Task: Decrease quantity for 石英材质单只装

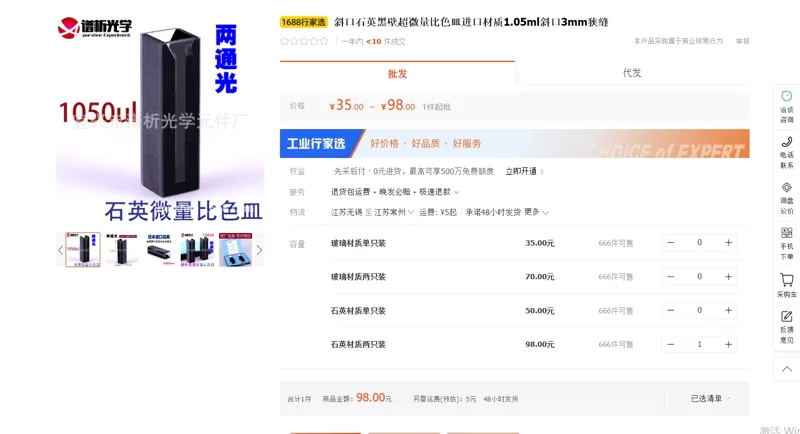Action: click(x=670, y=310)
